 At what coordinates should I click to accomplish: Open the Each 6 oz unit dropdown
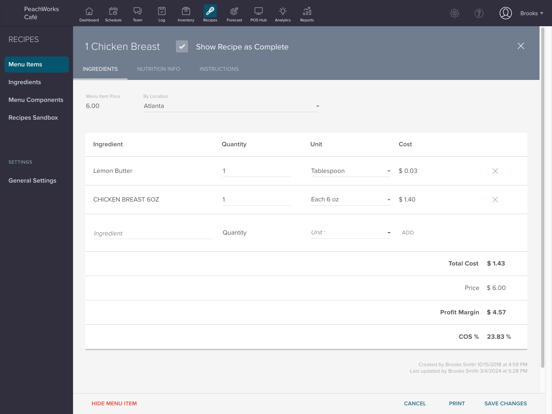[350, 200]
